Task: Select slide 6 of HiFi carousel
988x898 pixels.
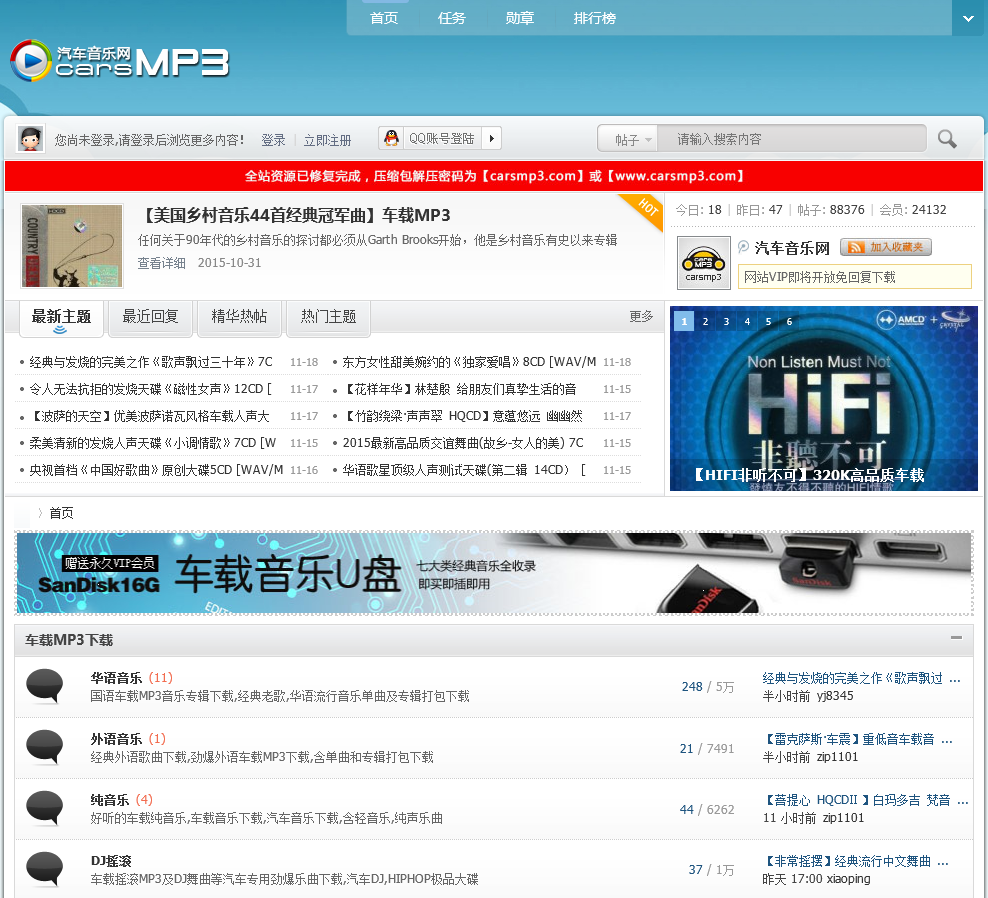Action: tap(789, 321)
